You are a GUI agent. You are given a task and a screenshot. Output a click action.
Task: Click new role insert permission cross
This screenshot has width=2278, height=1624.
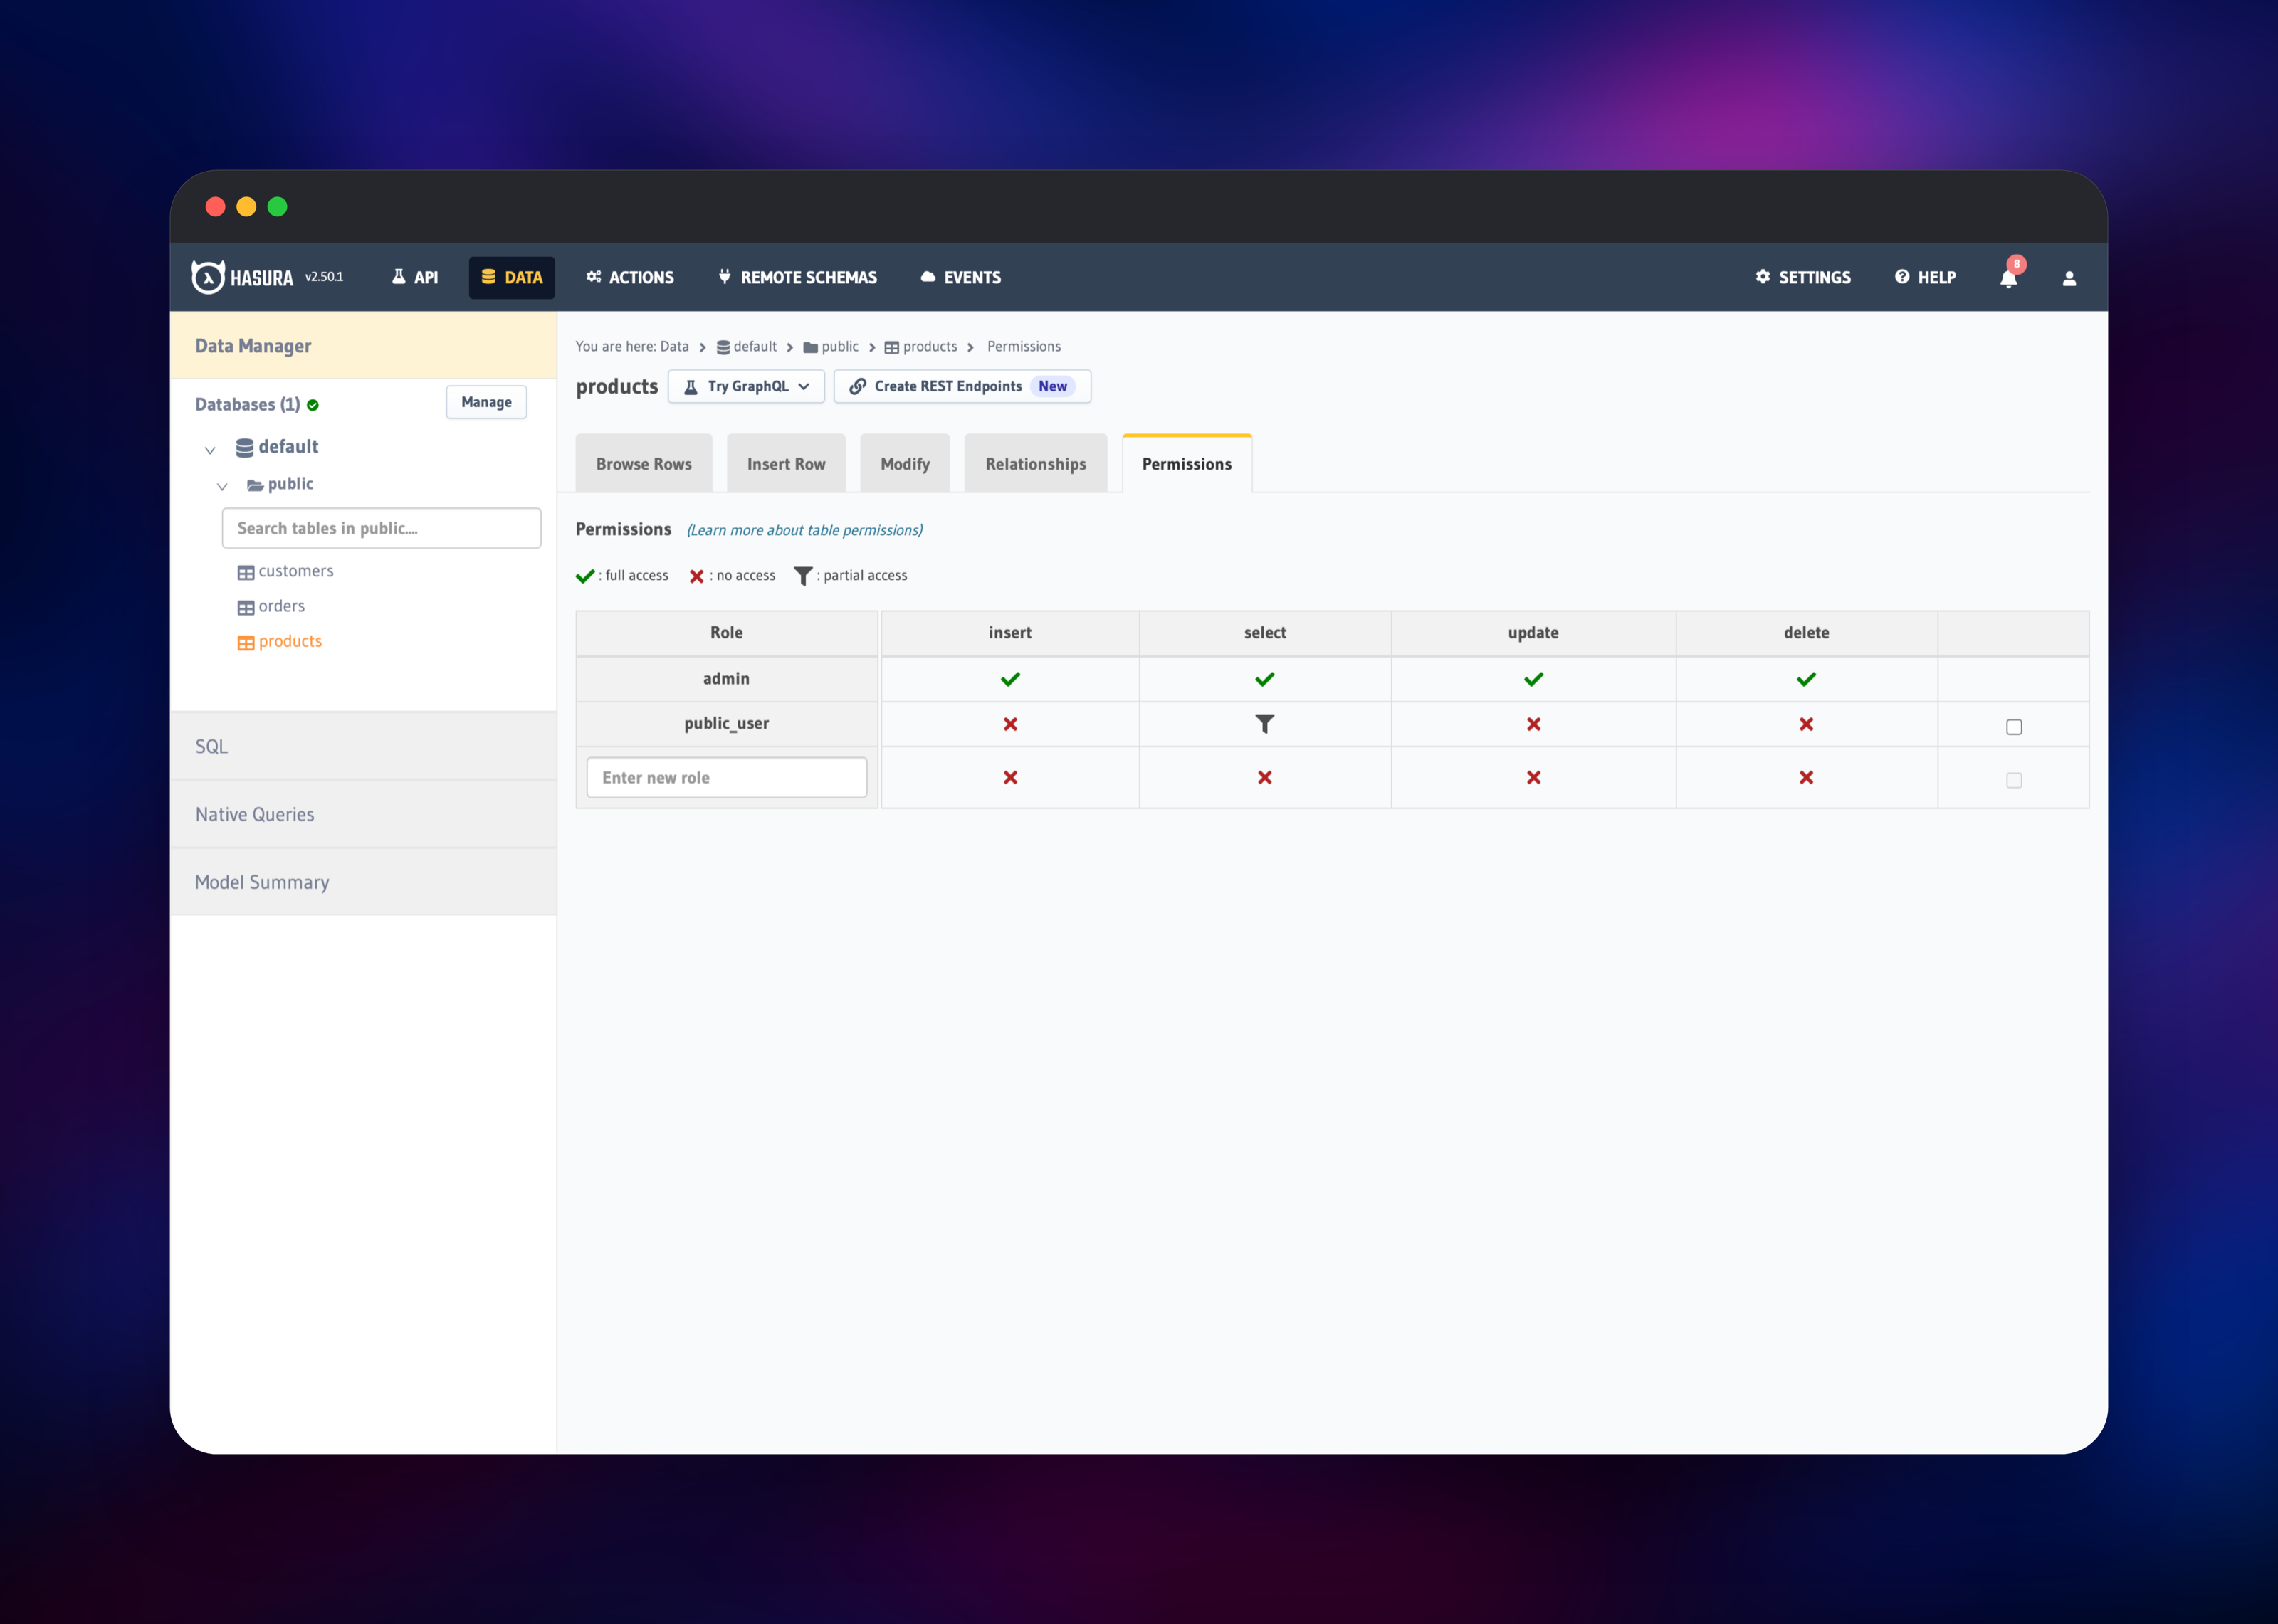point(1010,777)
